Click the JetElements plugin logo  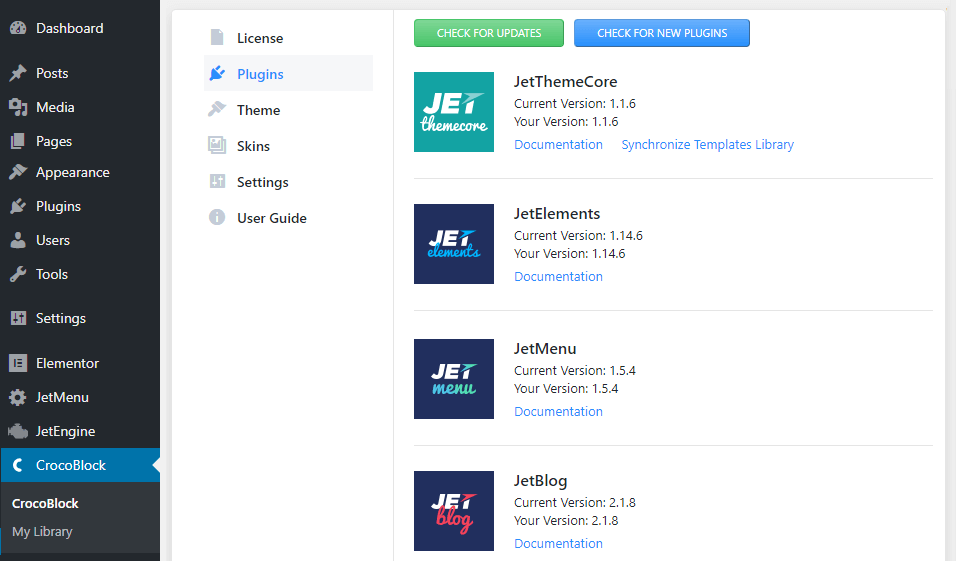(454, 244)
